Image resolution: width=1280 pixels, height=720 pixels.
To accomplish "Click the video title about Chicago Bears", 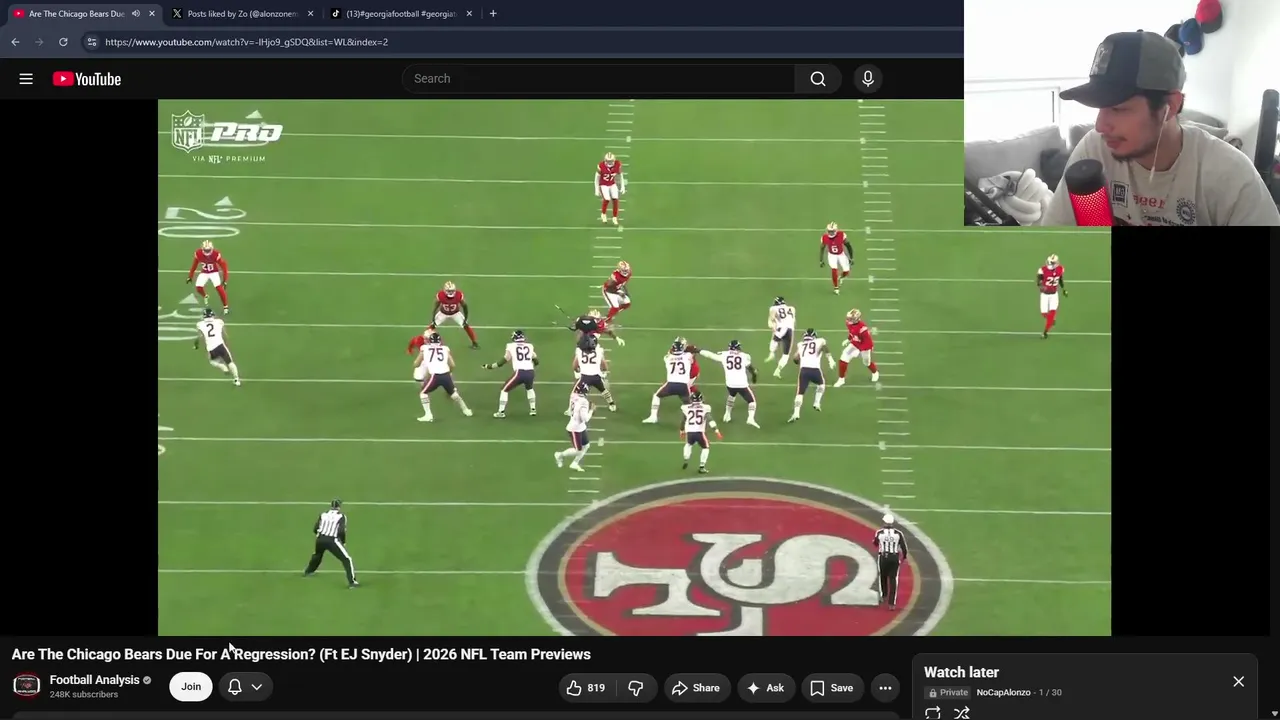I will [301, 654].
